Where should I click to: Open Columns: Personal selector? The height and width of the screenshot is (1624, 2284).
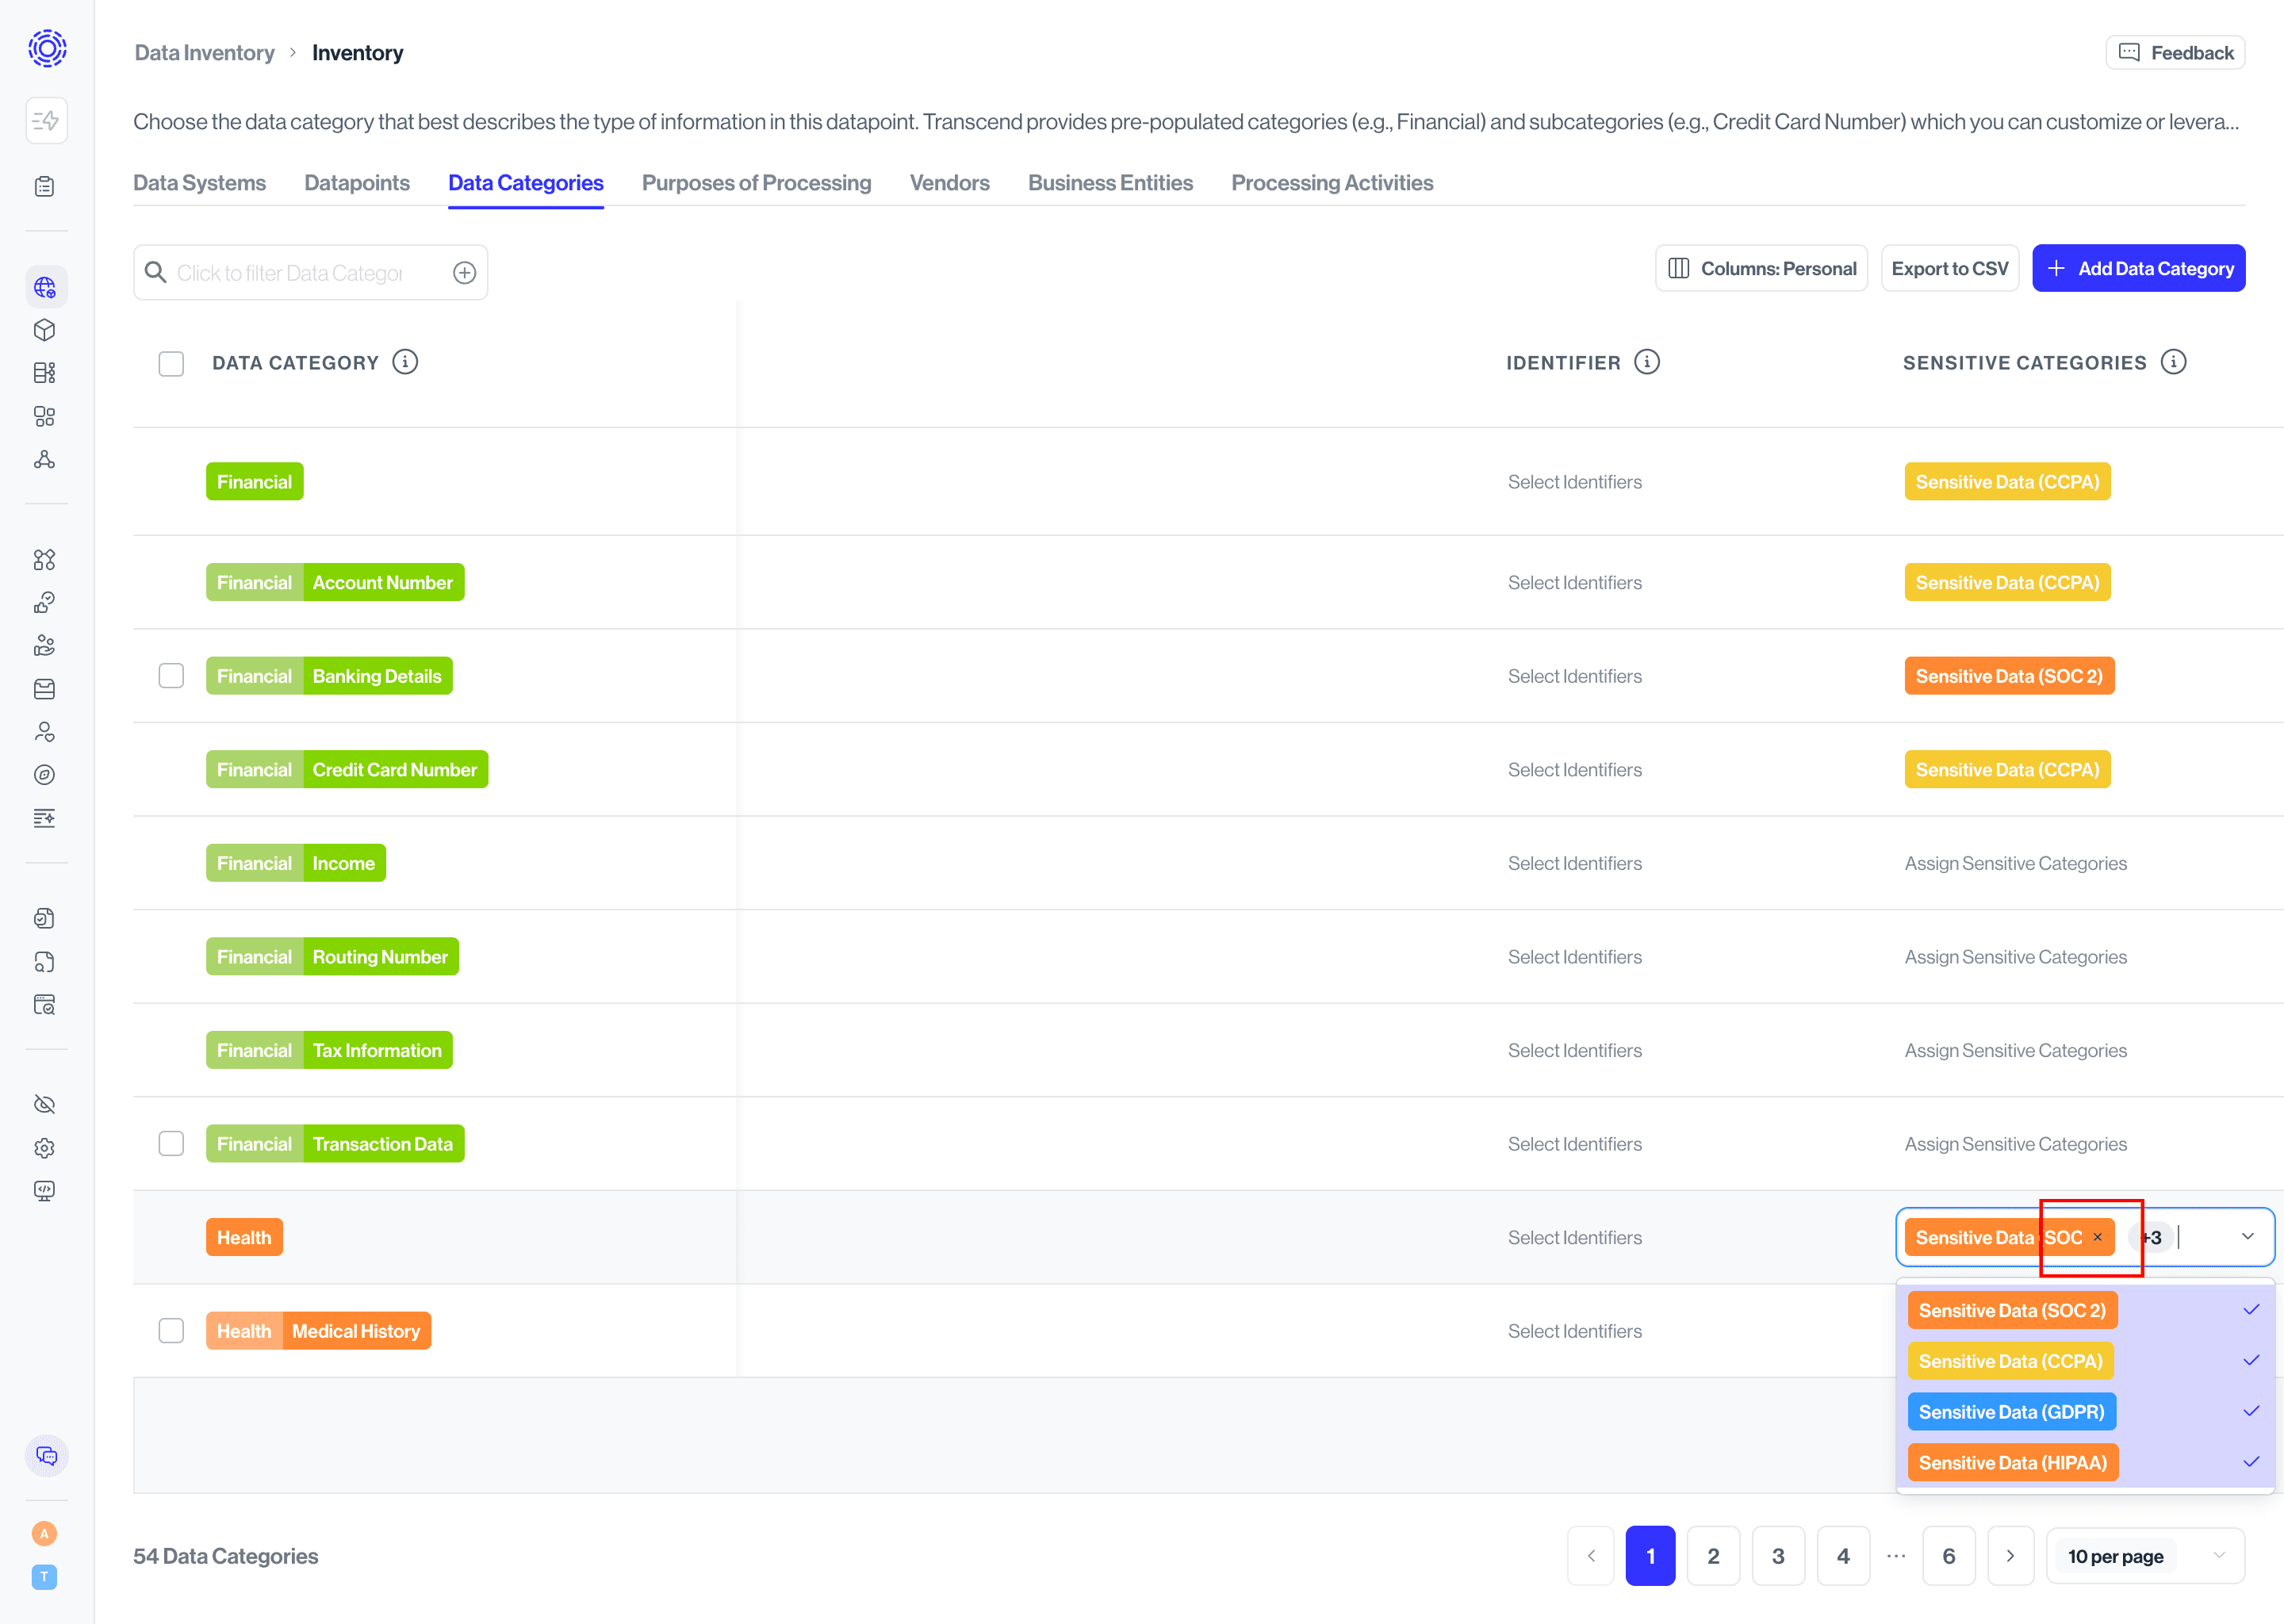point(1762,269)
